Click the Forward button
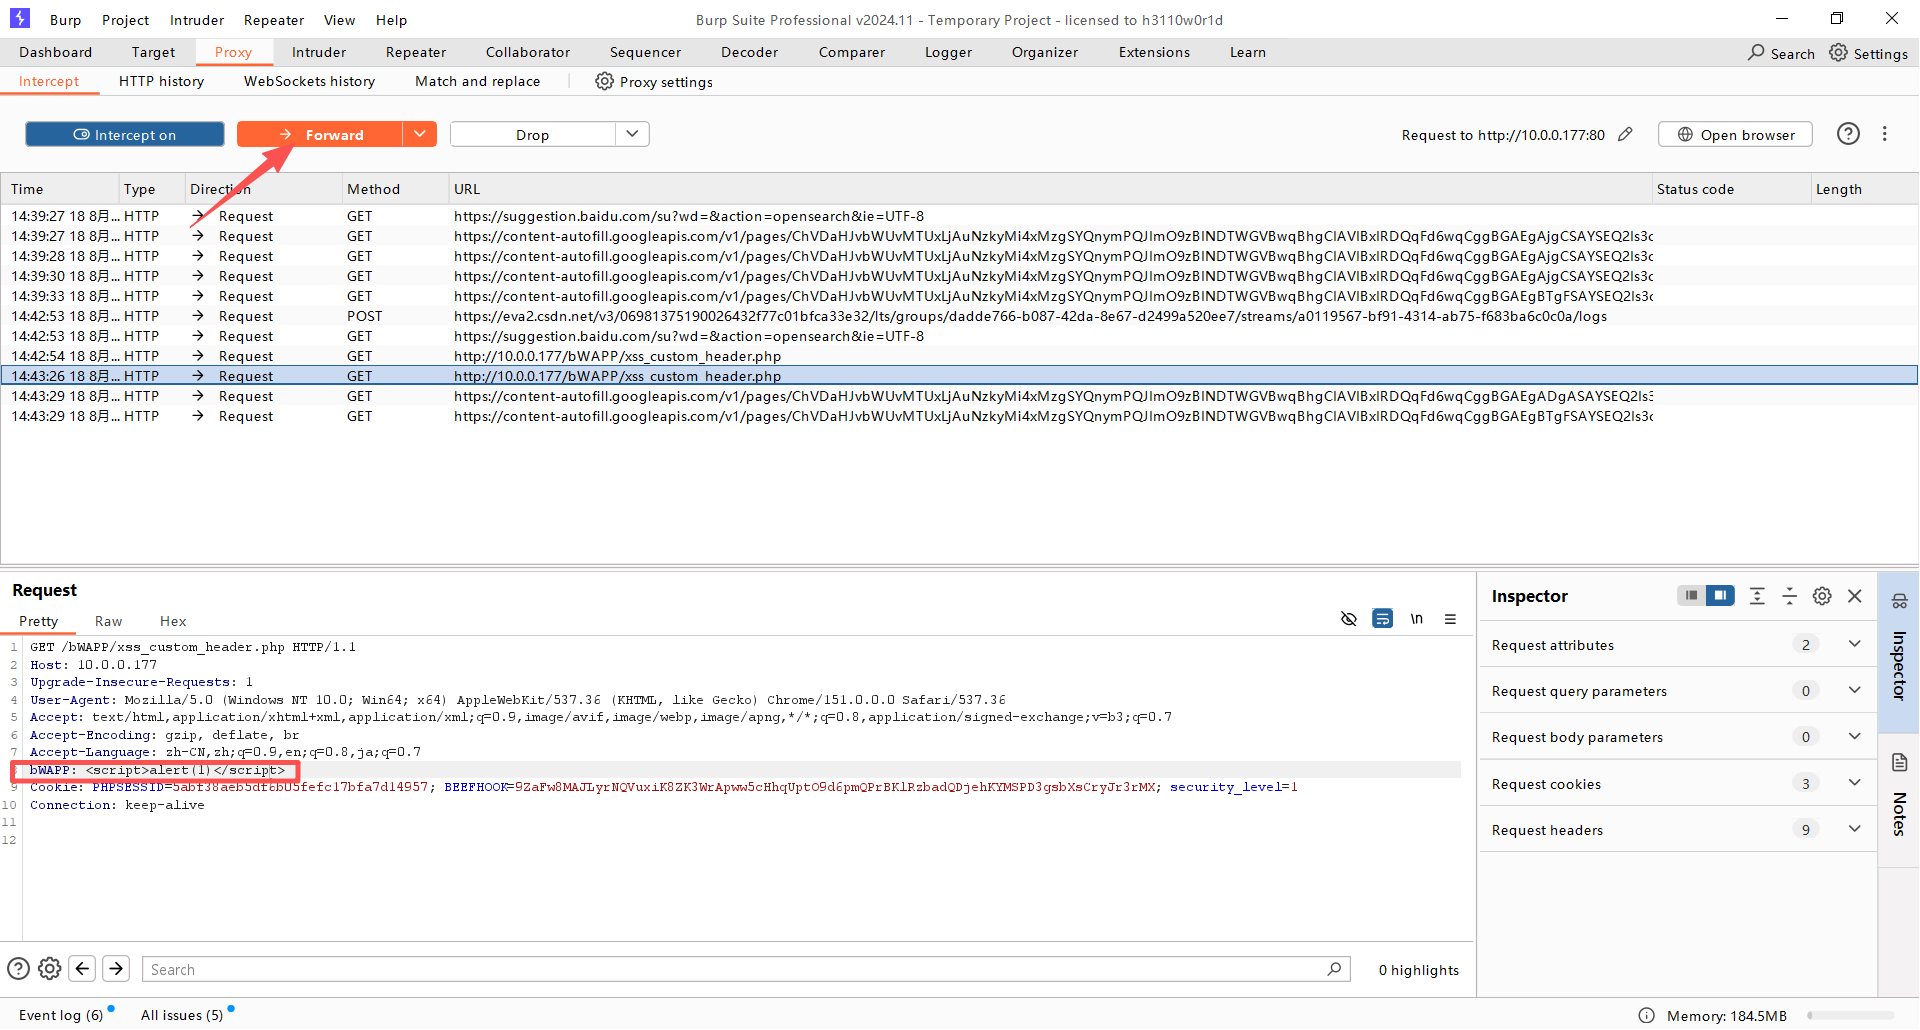Viewport: 1920px width, 1030px height. 320,134
